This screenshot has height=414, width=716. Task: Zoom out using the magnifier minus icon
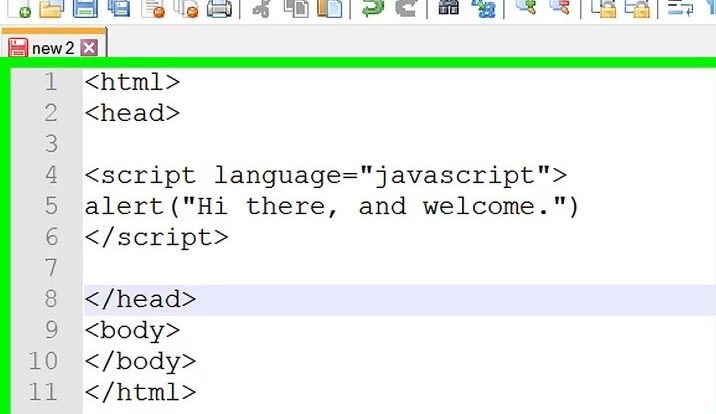560,7
